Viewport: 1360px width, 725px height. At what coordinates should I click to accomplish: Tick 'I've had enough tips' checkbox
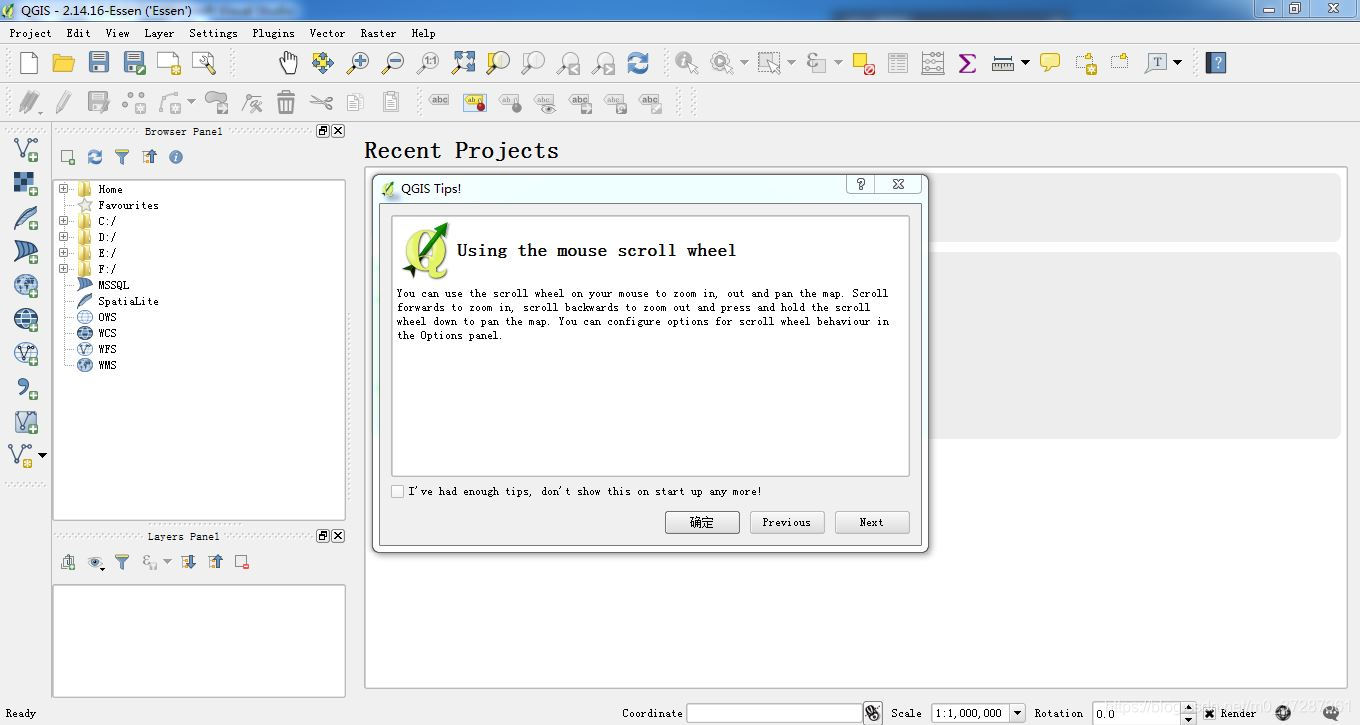coord(398,491)
